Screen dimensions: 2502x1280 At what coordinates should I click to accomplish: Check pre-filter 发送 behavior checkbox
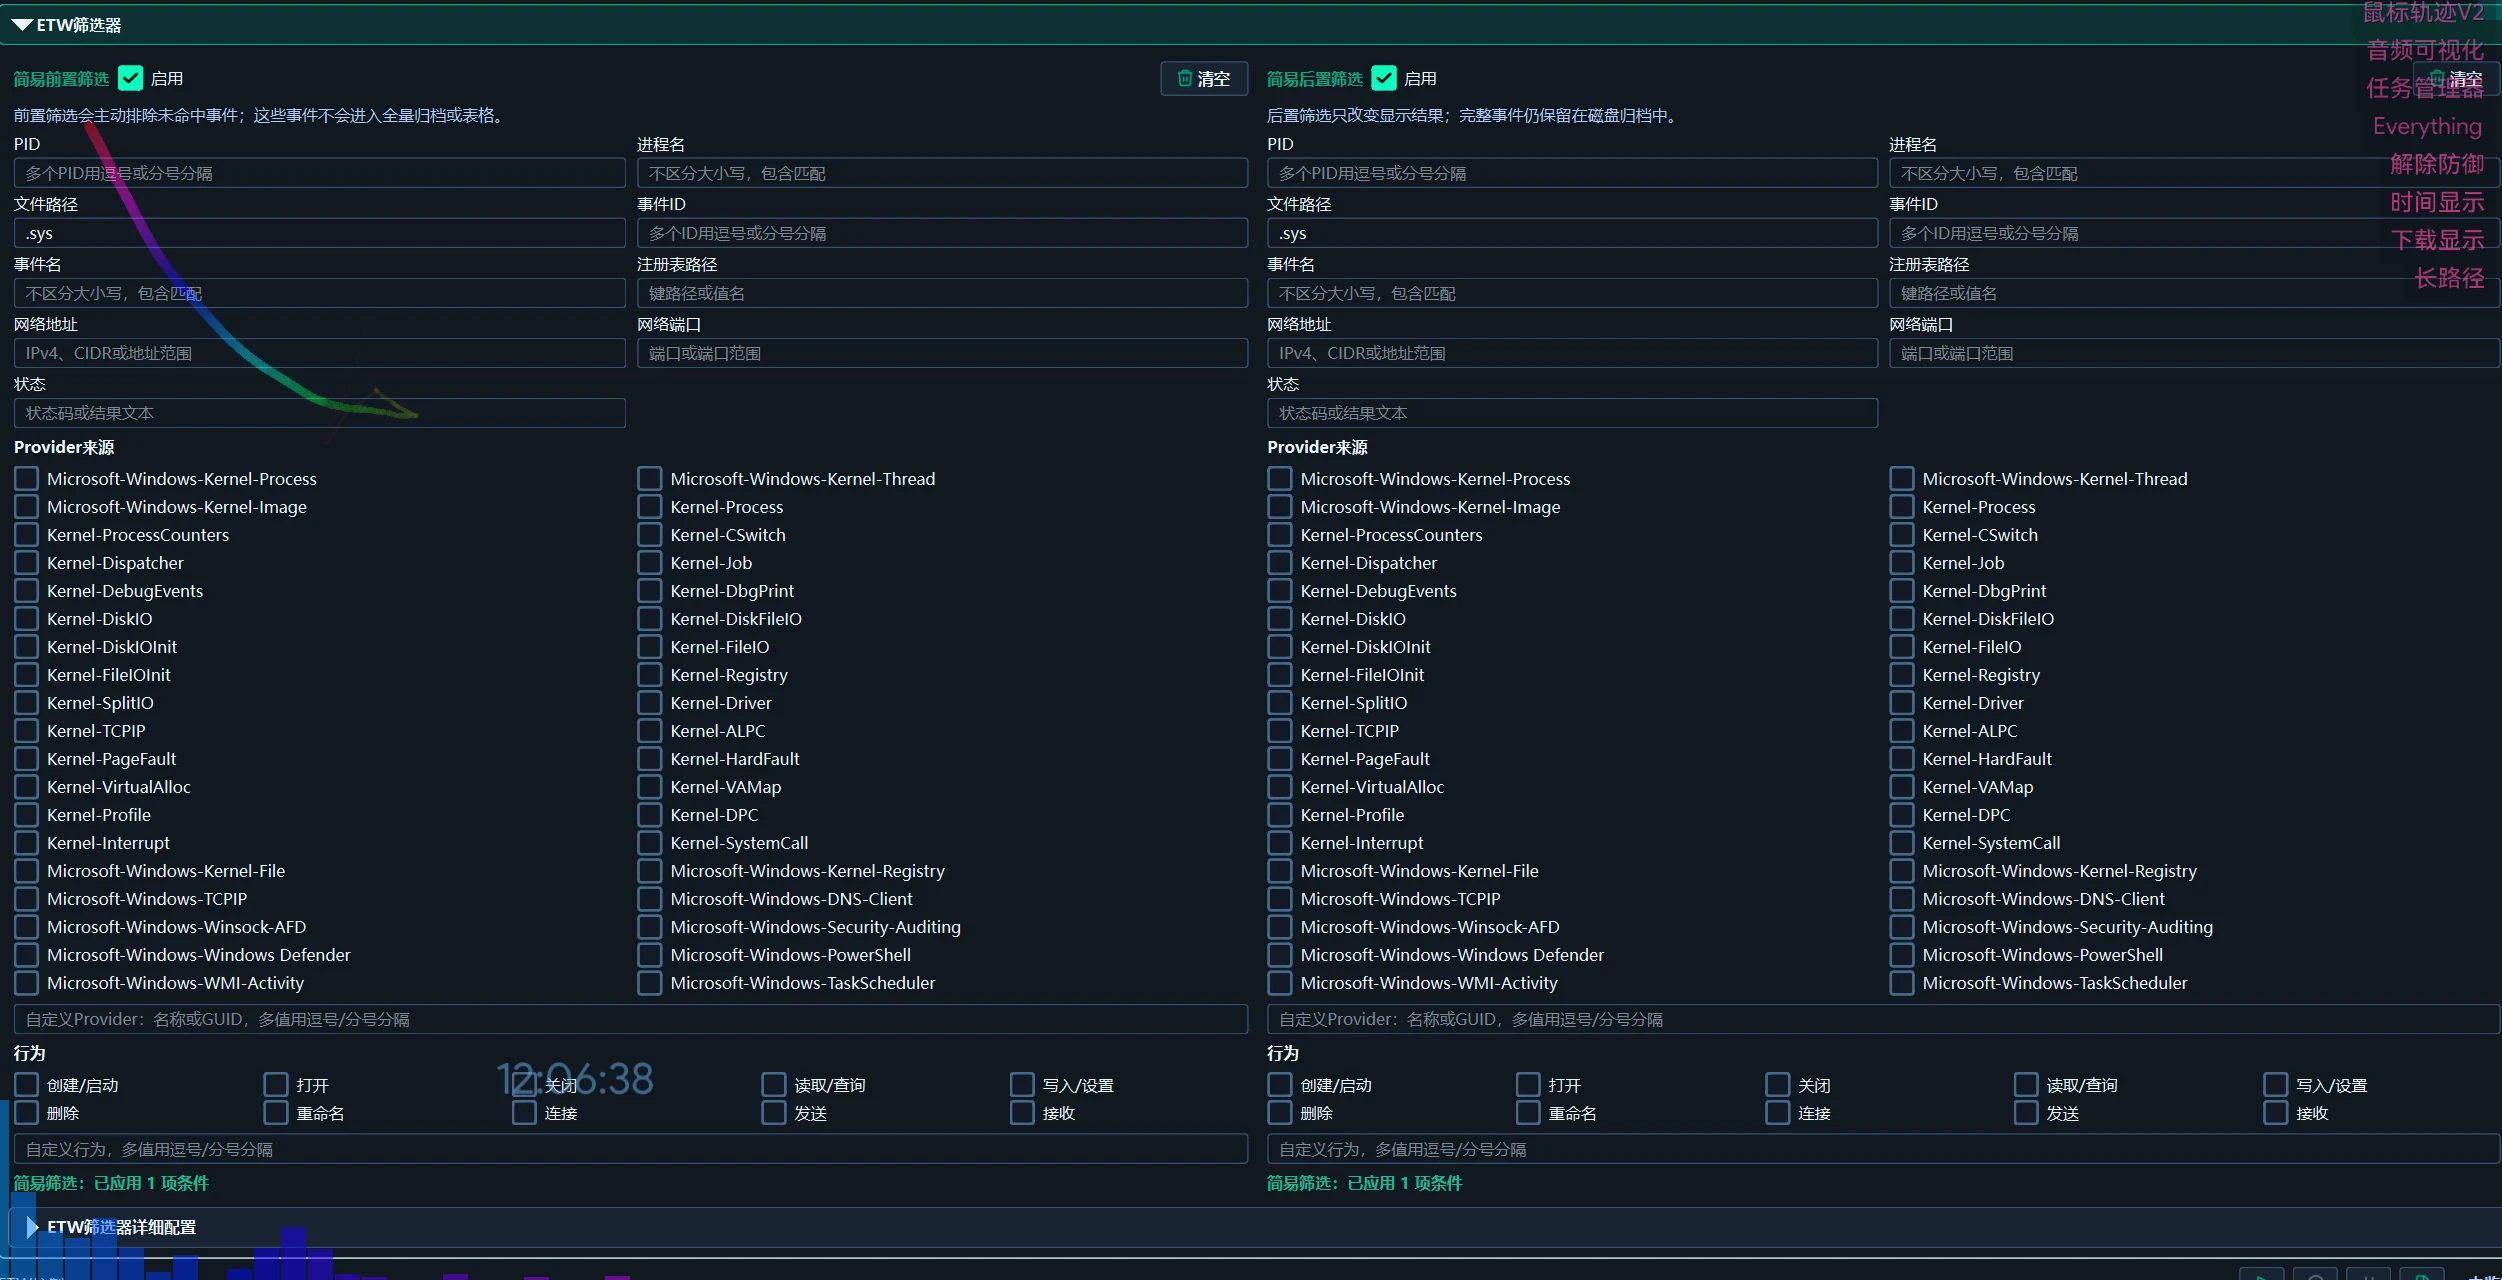click(x=774, y=1113)
